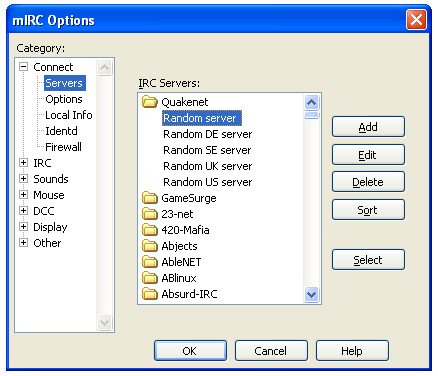Click the ABlinux folder icon
This screenshot has width=438, height=376.
pos(149,278)
